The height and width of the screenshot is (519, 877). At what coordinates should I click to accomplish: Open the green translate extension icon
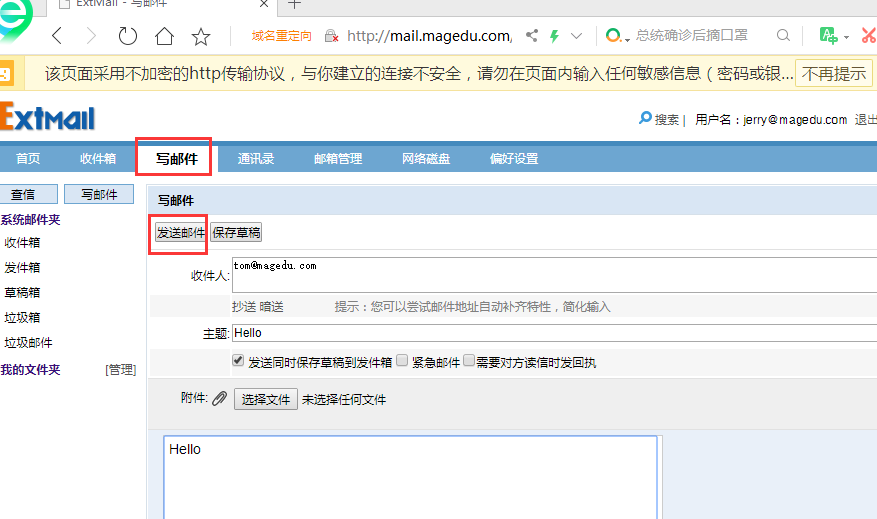pyautogui.click(x=828, y=36)
